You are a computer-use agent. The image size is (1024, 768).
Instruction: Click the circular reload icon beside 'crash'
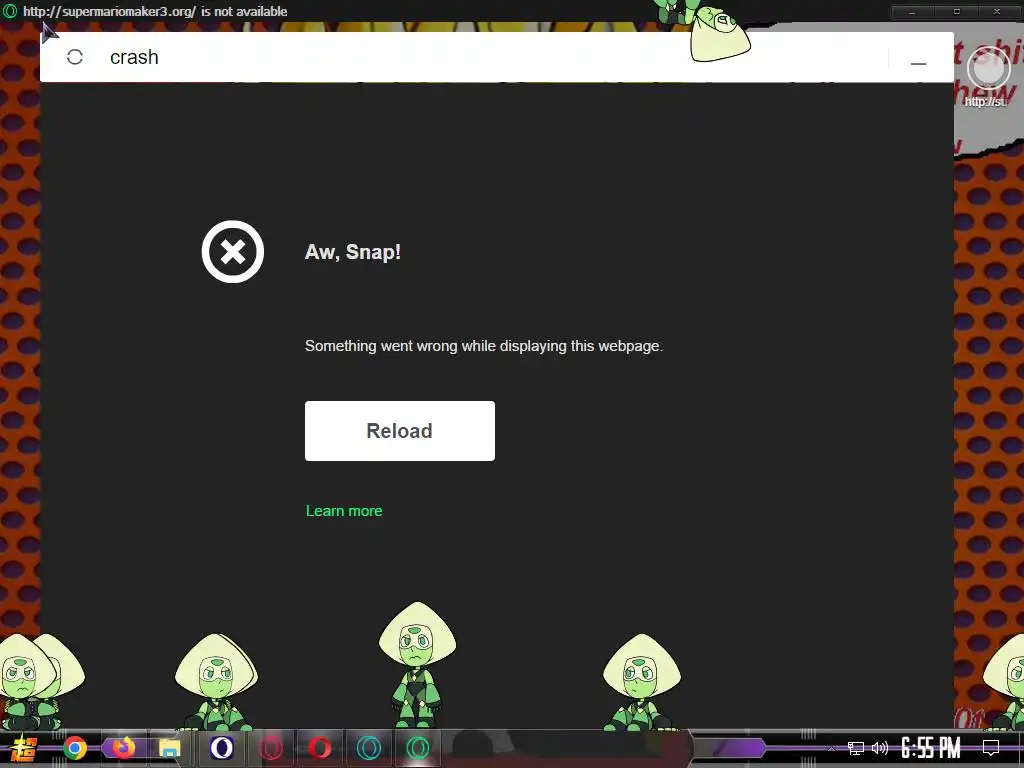pyautogui.click(x=75, y=57)
